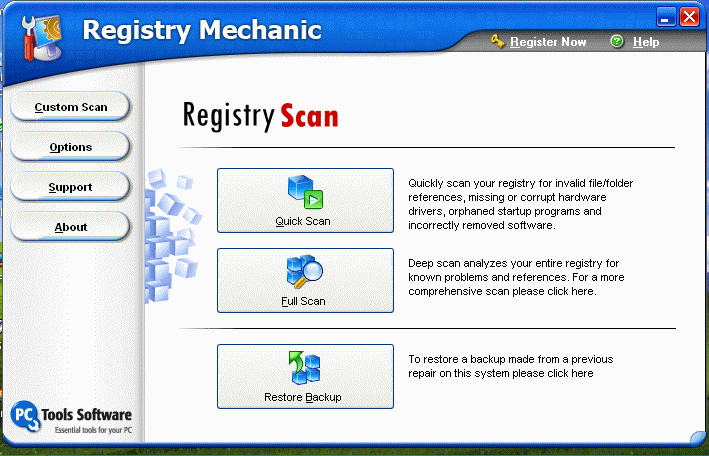This screenshot has width=709, height=456.
Task: Click the green question mark Help icon
Action: [x=616, y=42]
